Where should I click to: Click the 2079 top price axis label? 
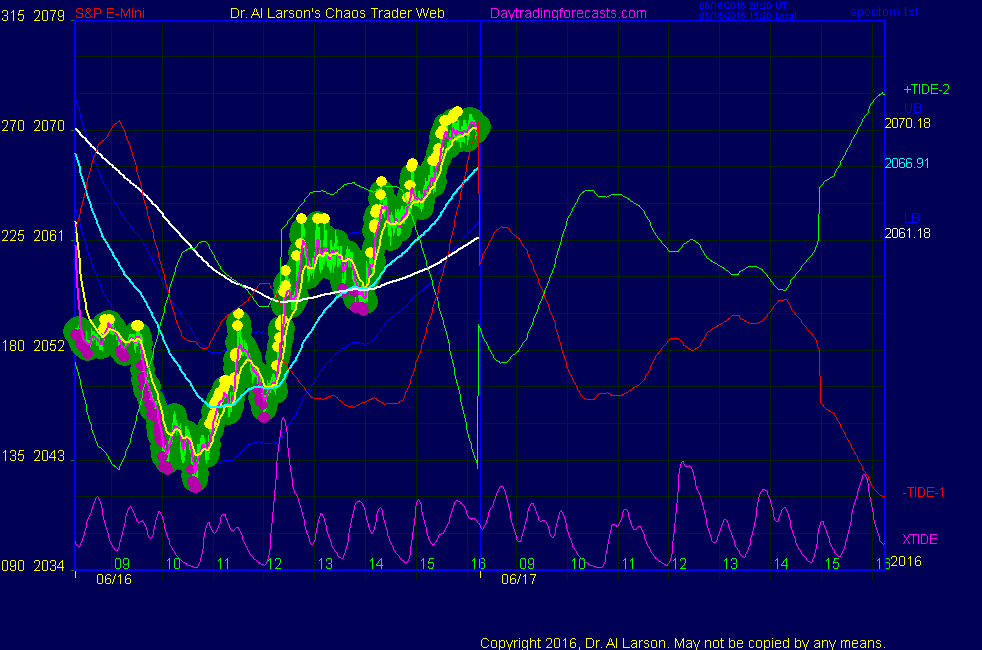tap(49, 13)
